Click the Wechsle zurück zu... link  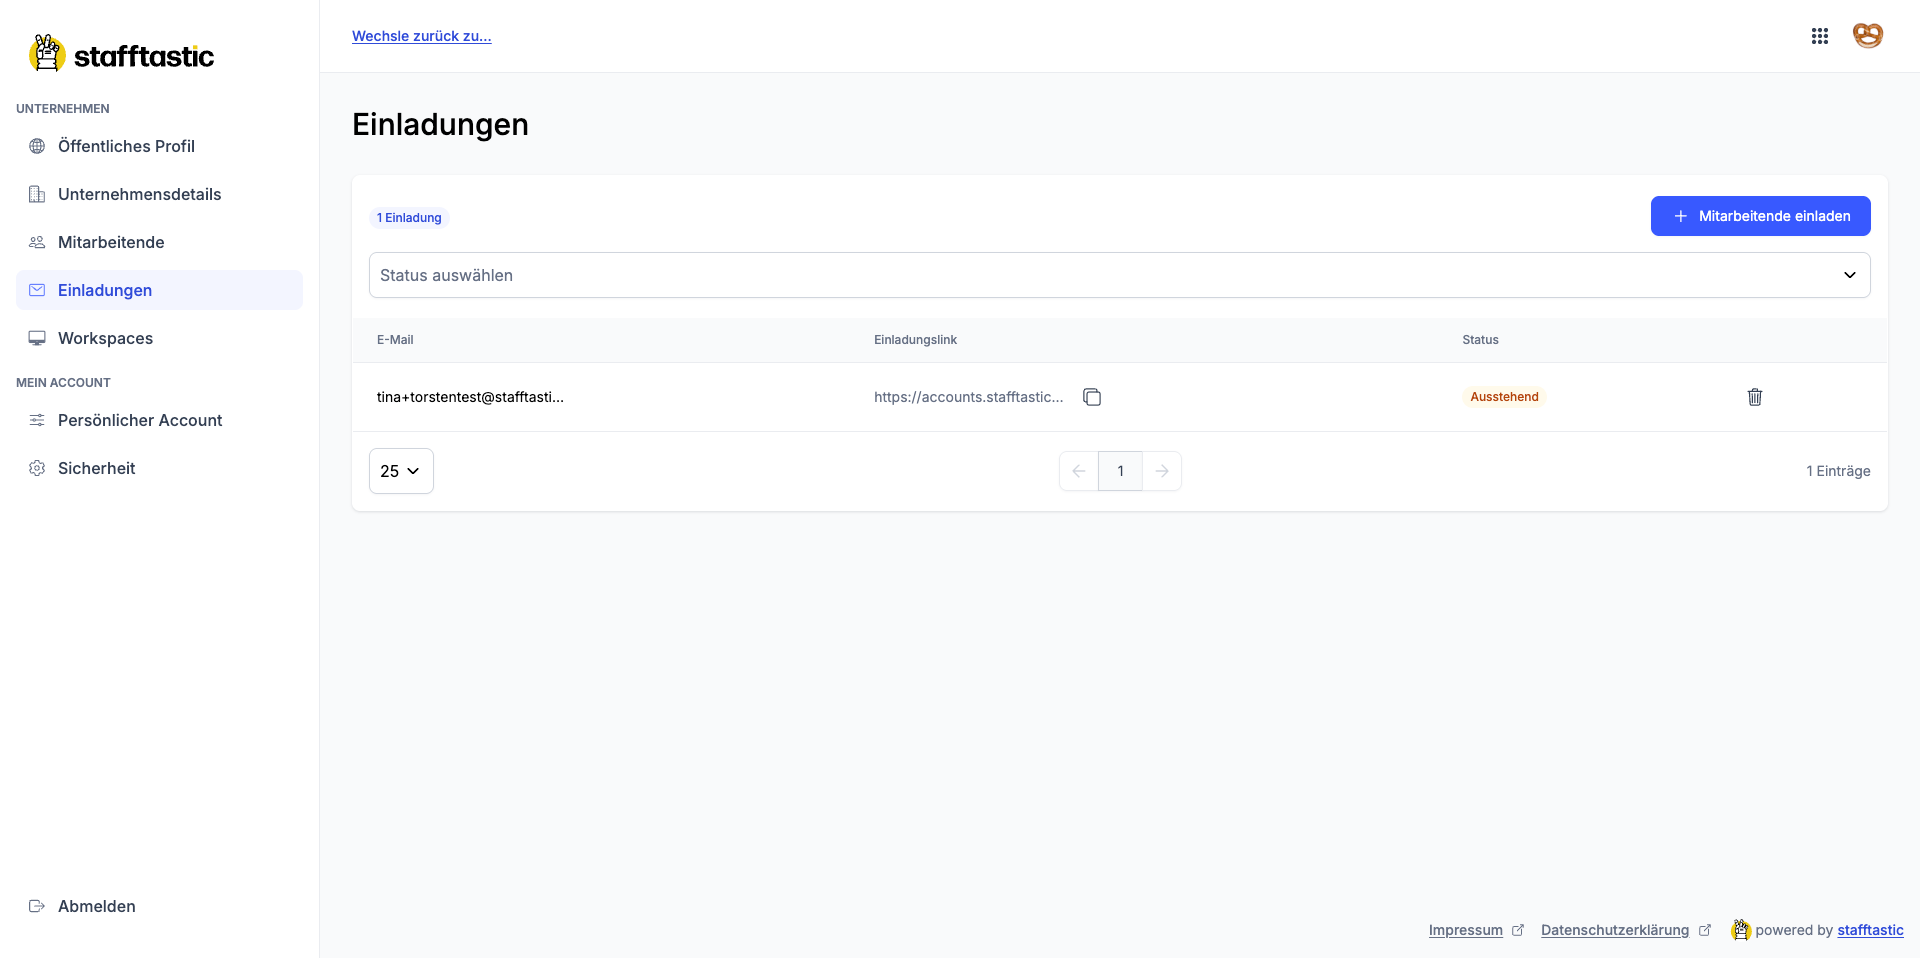click(x=421, y=36)
